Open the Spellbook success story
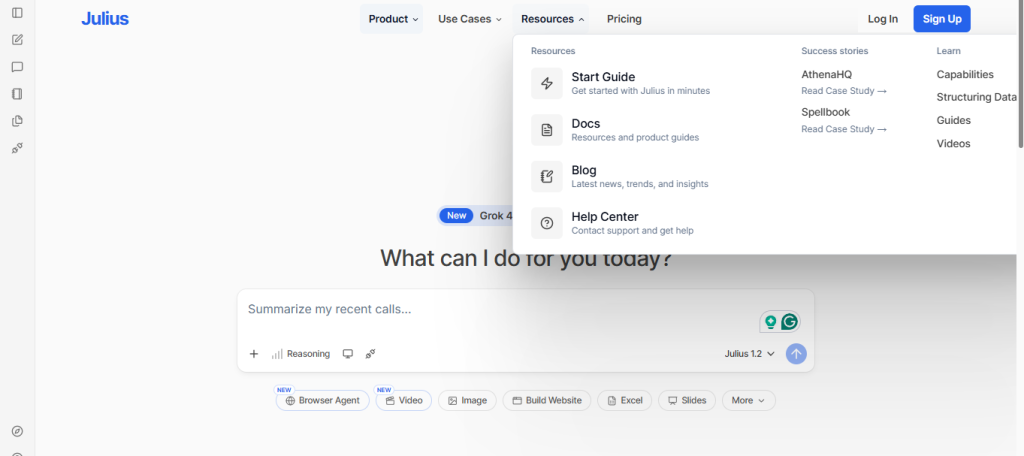 (825, 112)
